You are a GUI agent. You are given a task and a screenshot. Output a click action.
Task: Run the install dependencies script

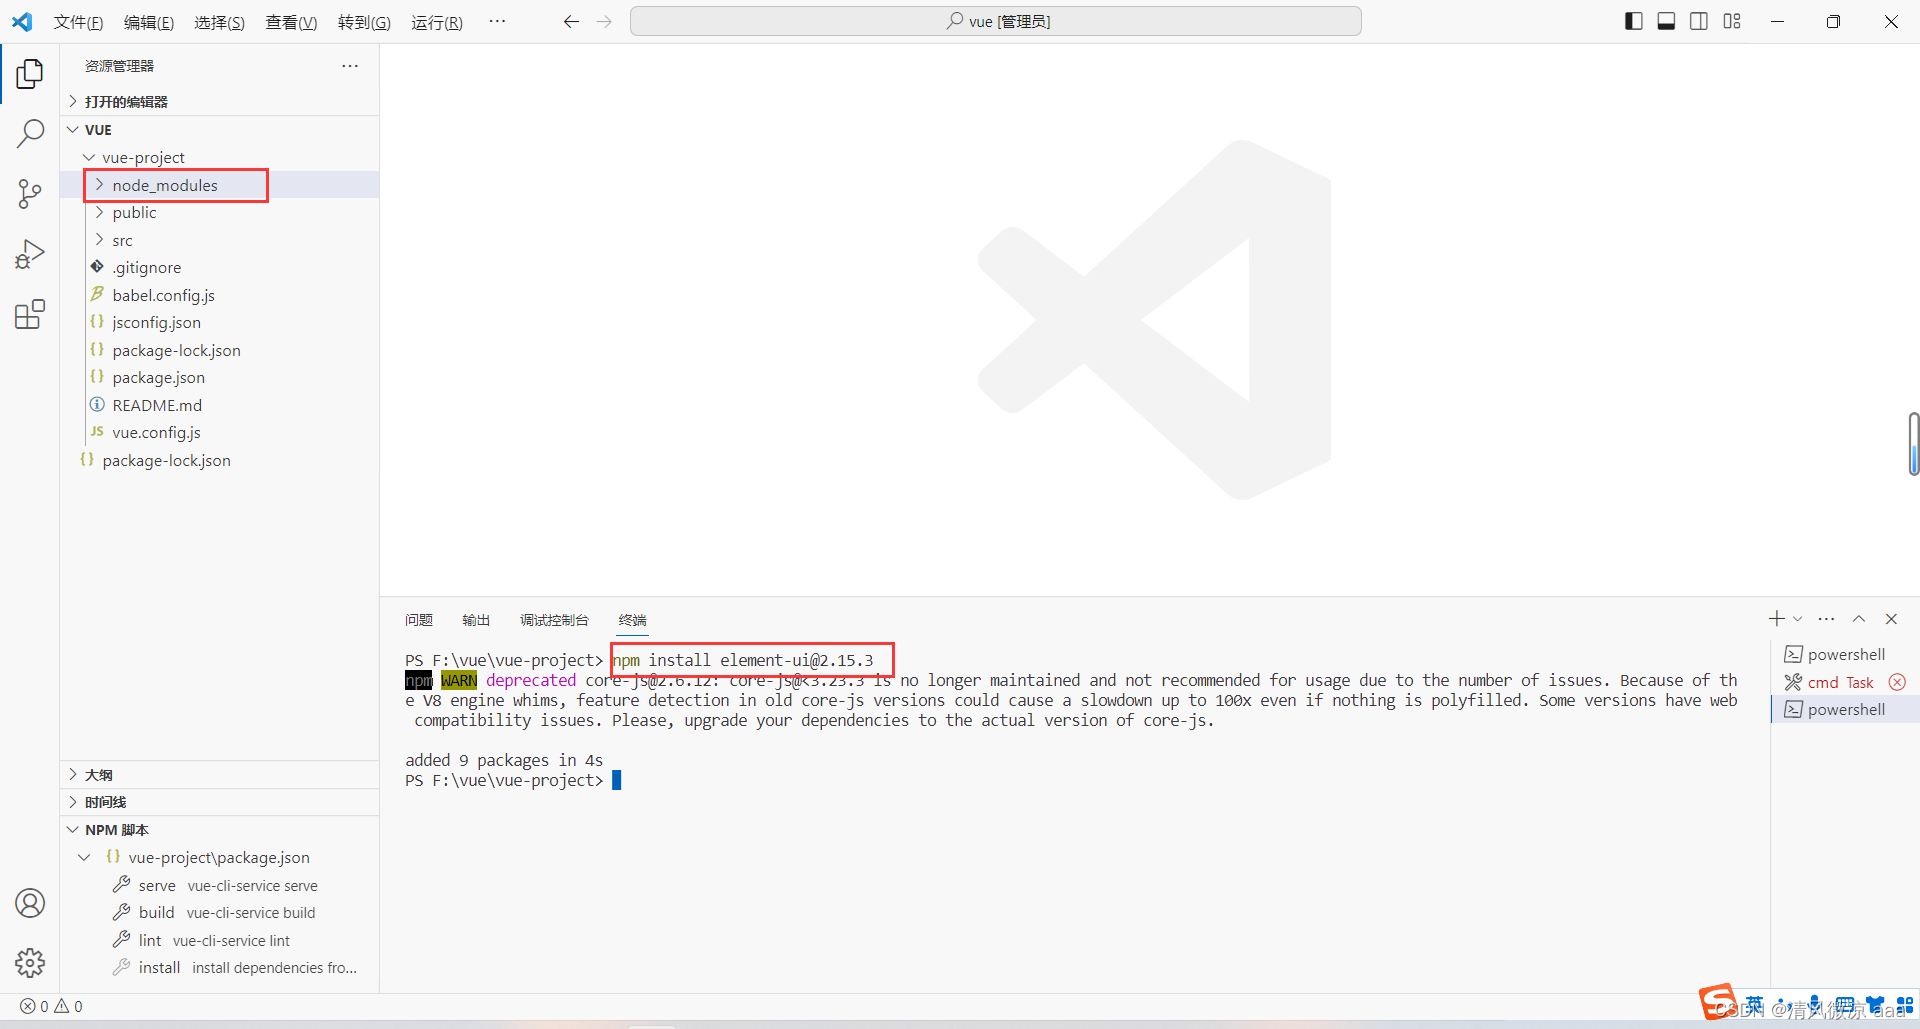tap(220, 967)
